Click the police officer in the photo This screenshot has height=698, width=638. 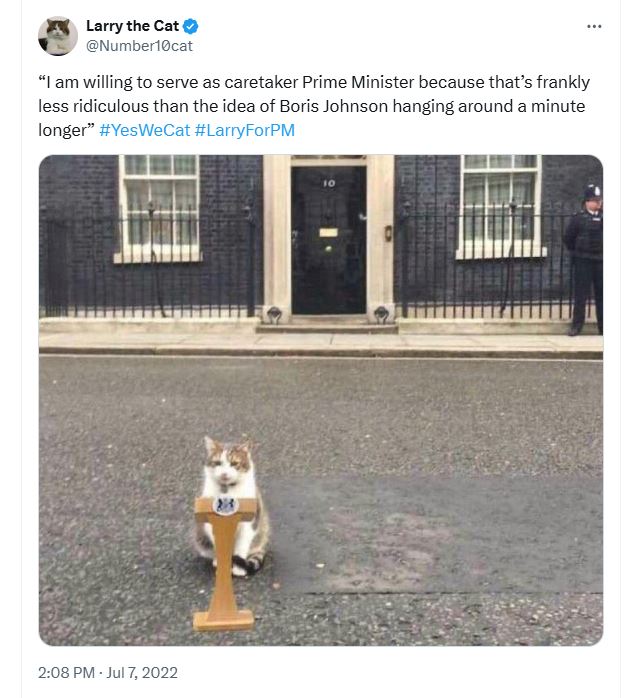(585, 258)
